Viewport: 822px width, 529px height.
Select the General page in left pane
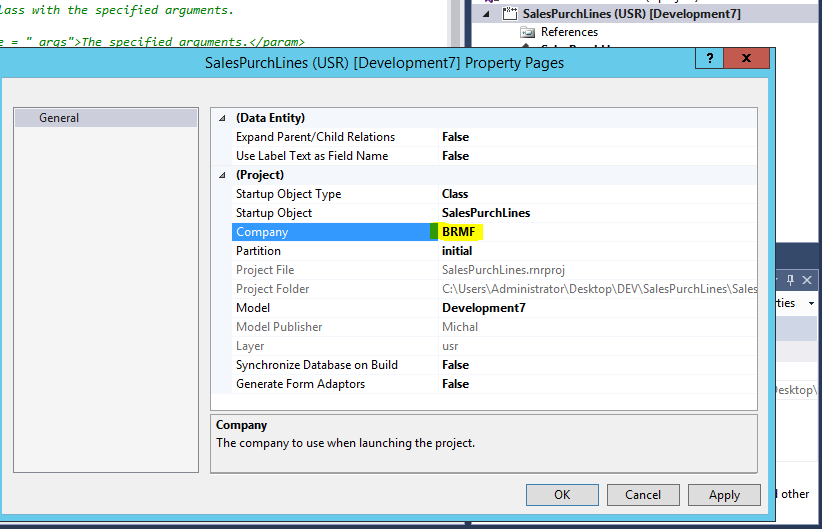106,118
